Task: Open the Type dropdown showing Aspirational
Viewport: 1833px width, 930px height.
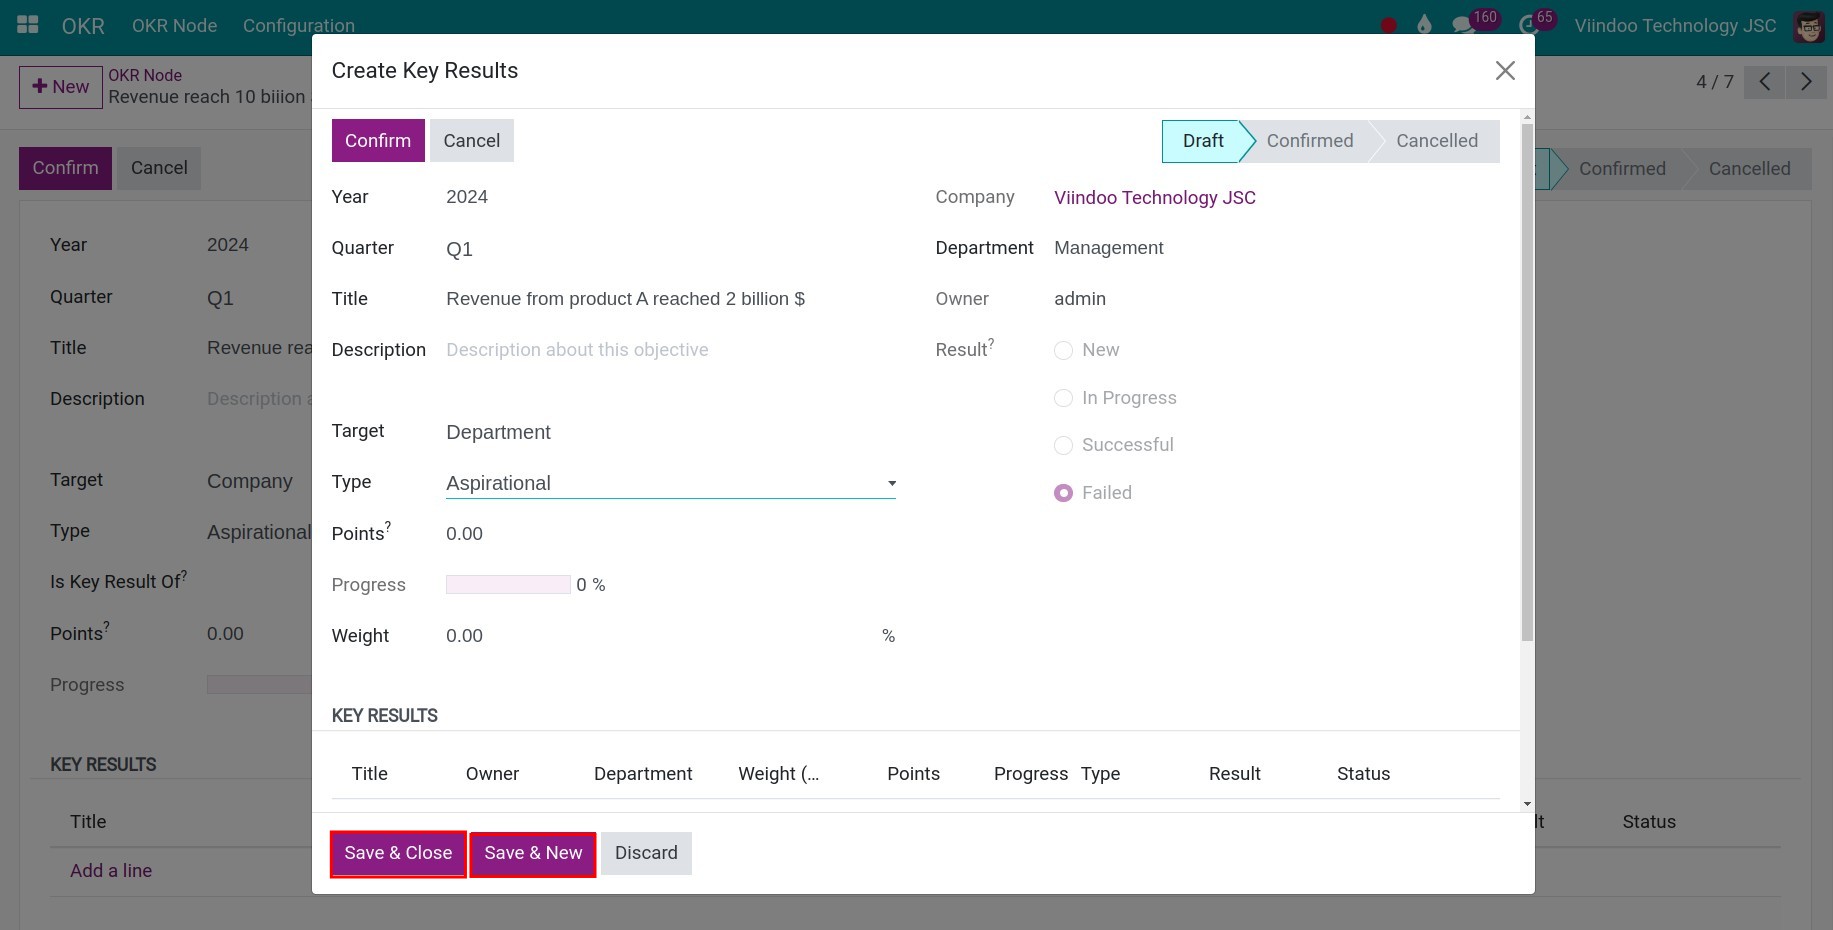Action: click(670, 483)
